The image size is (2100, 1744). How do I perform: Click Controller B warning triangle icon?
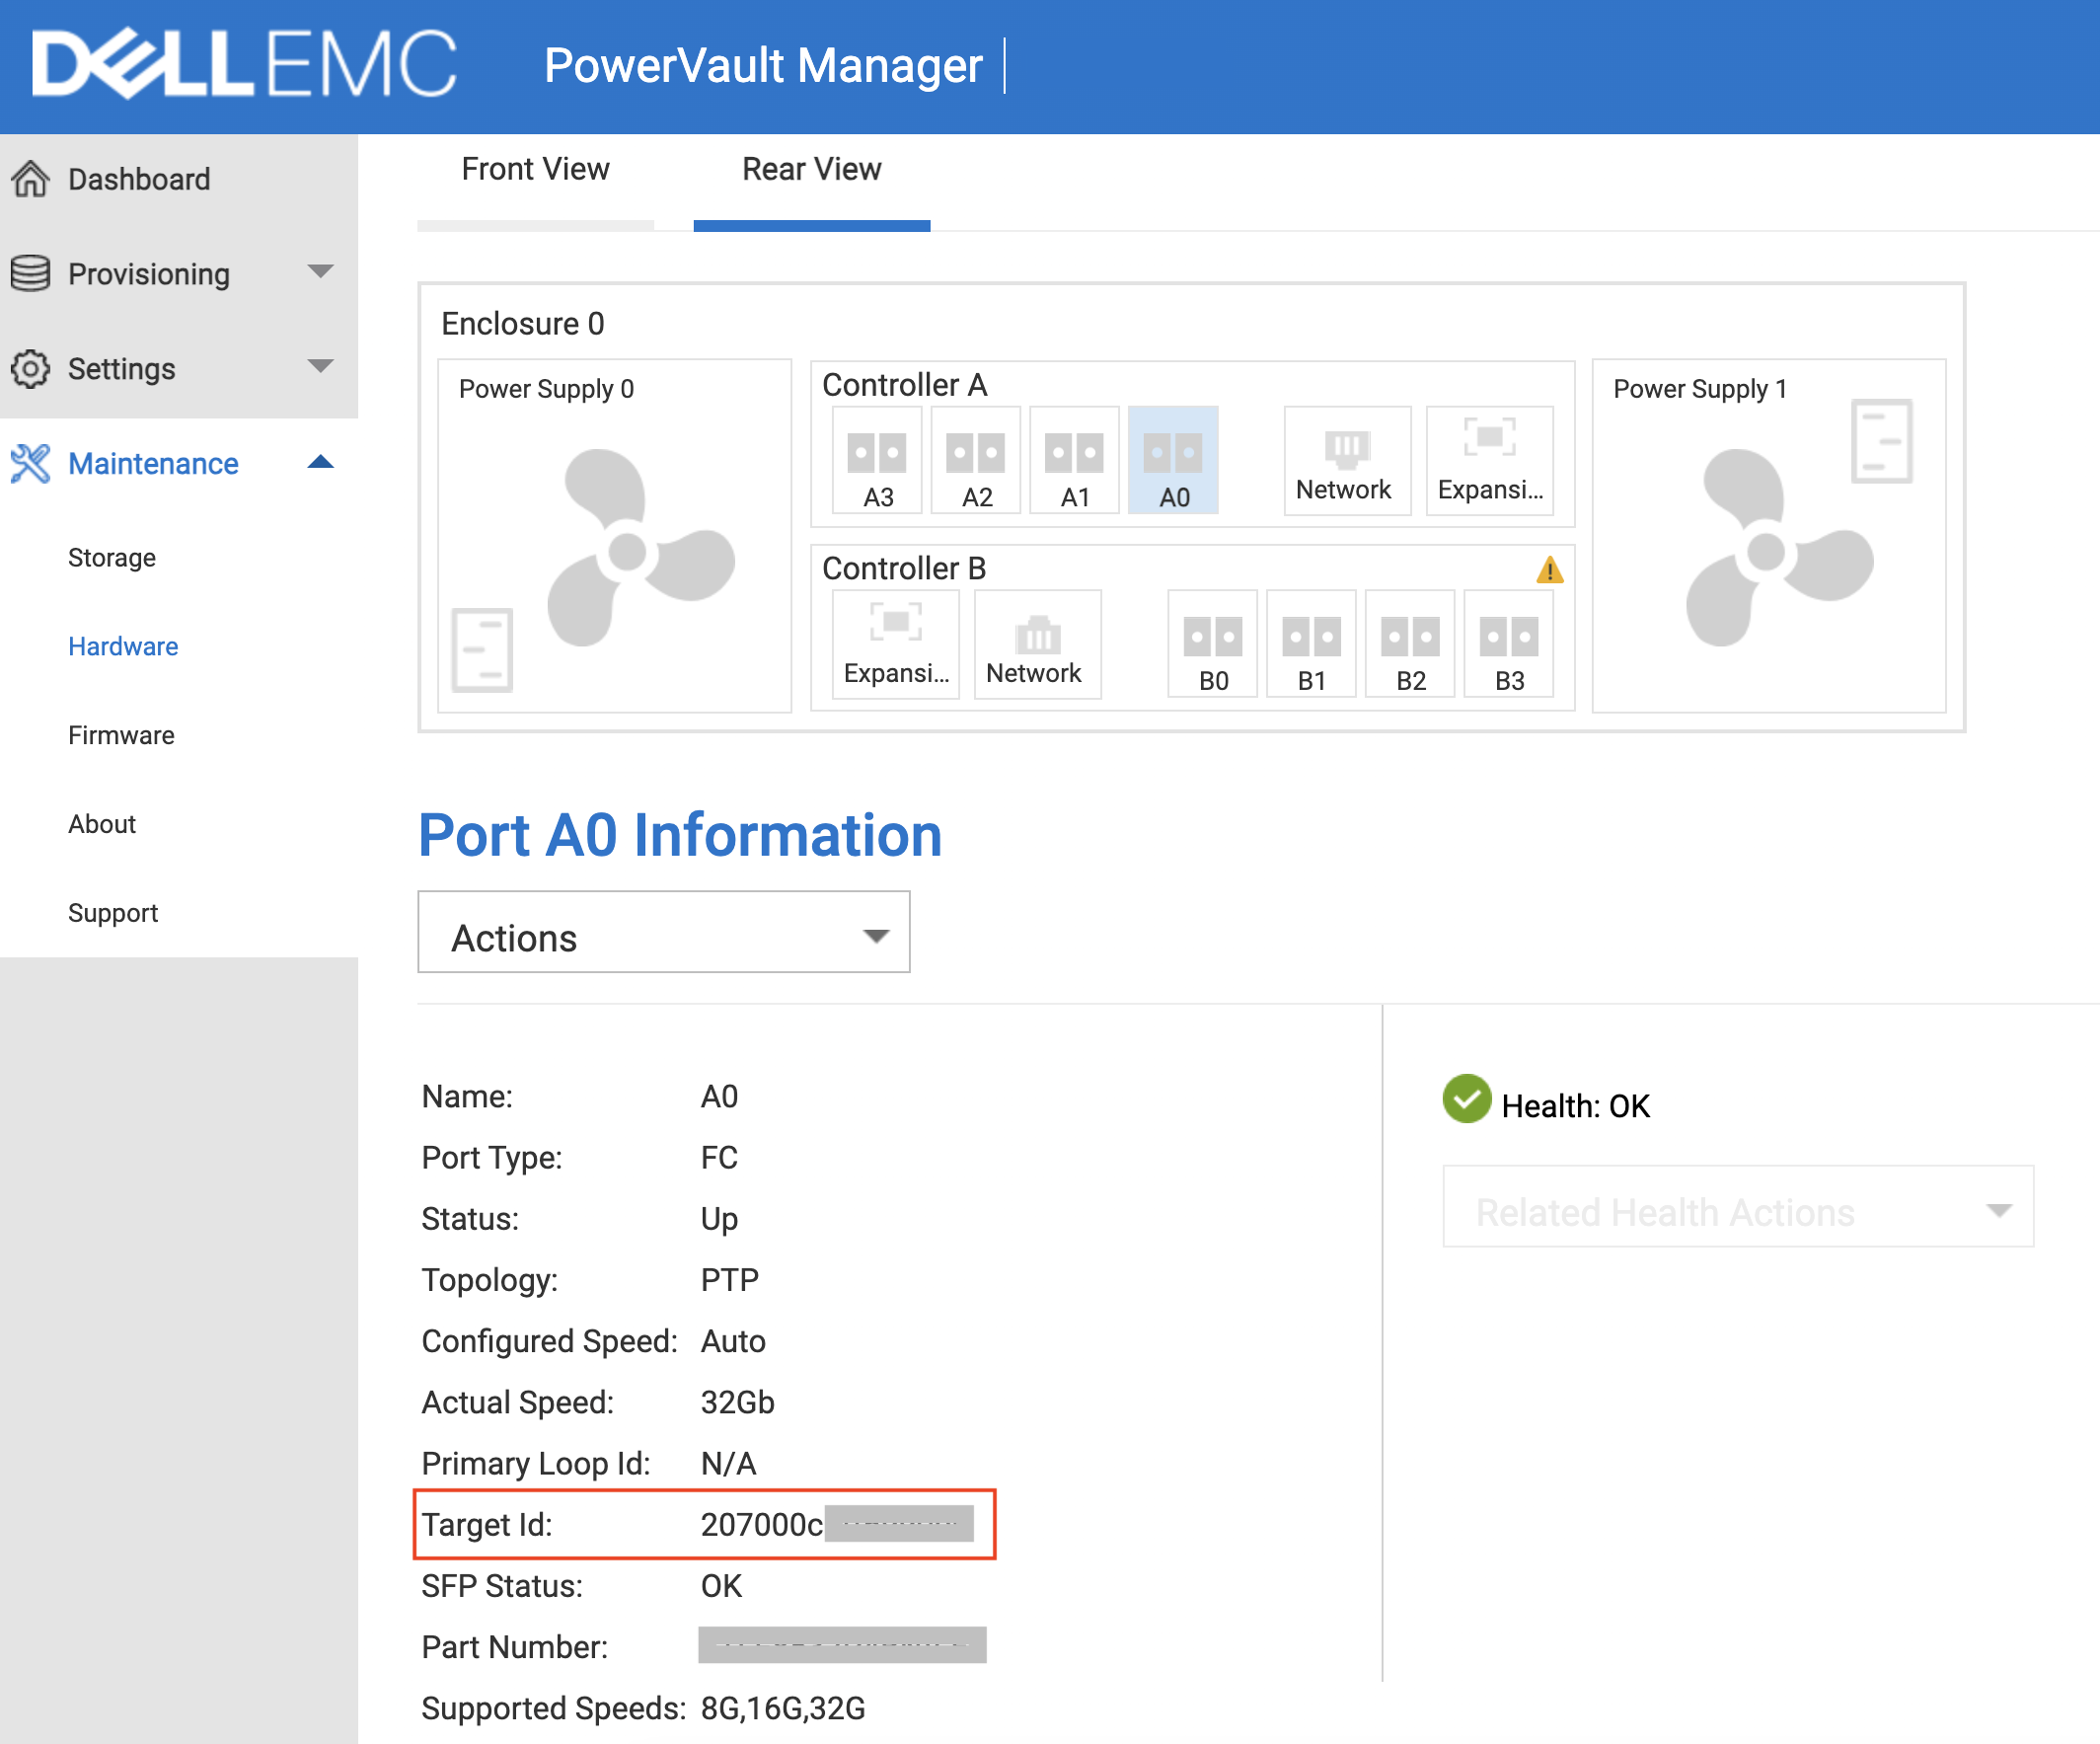click(1549, 570)
